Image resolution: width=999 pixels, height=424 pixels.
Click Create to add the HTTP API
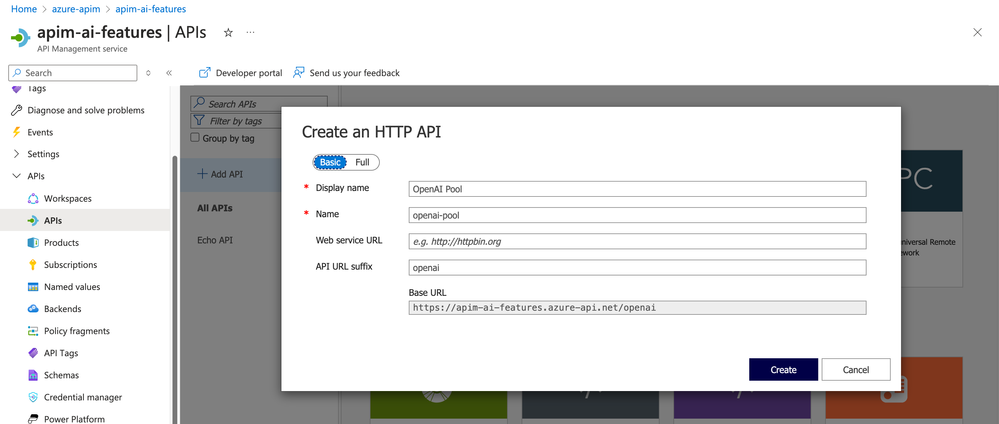(783, 370)
